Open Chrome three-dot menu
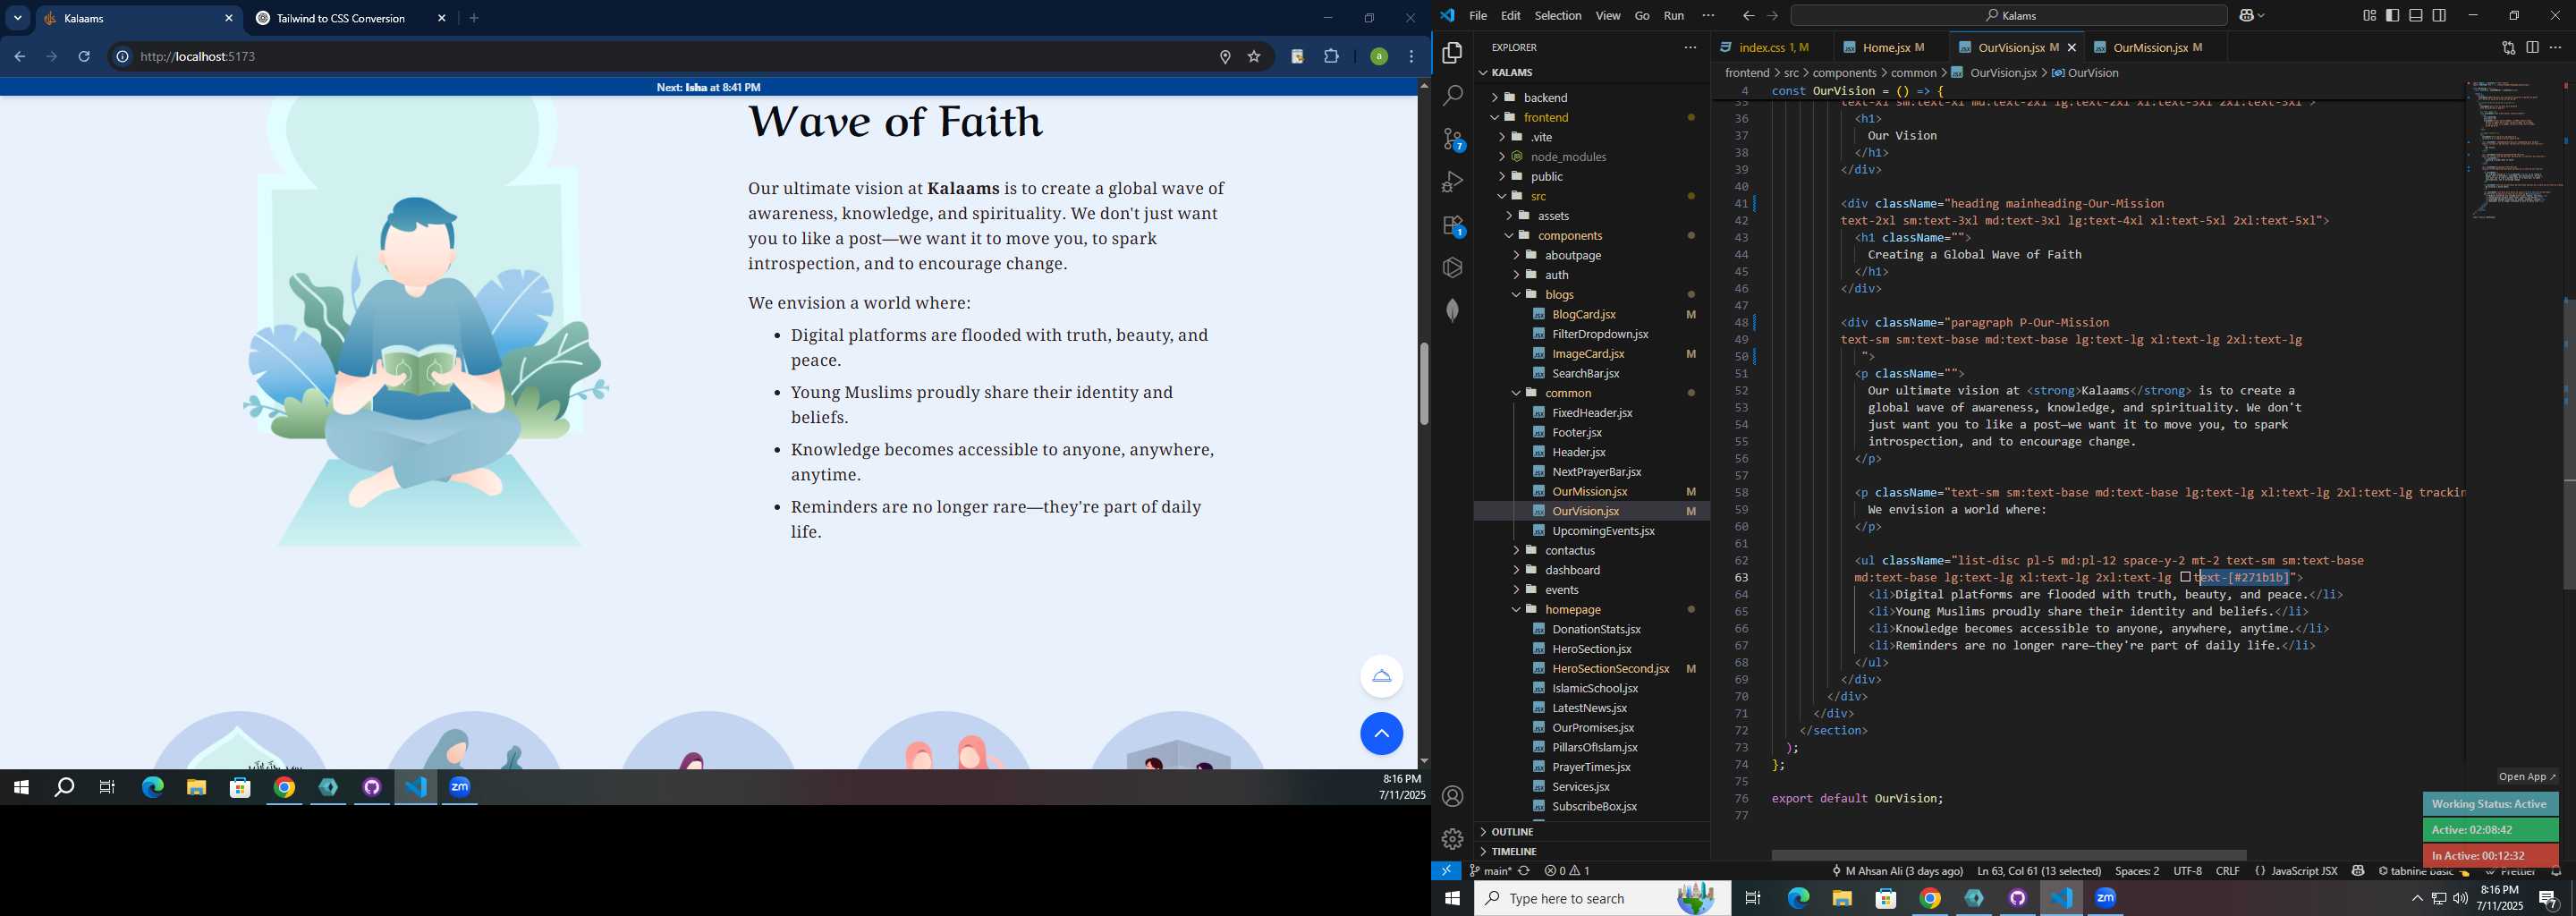Image resolution: width=2576 pixels, height=916 pixels. tap(1412, 57)
